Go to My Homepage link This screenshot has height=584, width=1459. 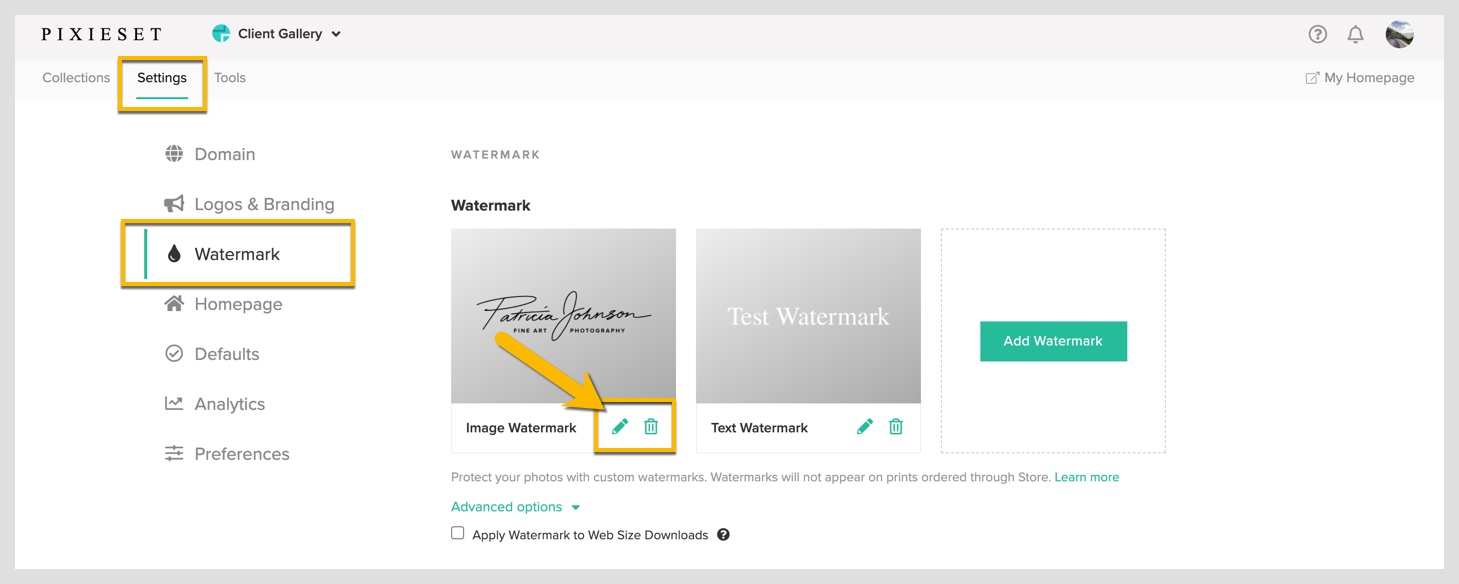coord(1360,78)
